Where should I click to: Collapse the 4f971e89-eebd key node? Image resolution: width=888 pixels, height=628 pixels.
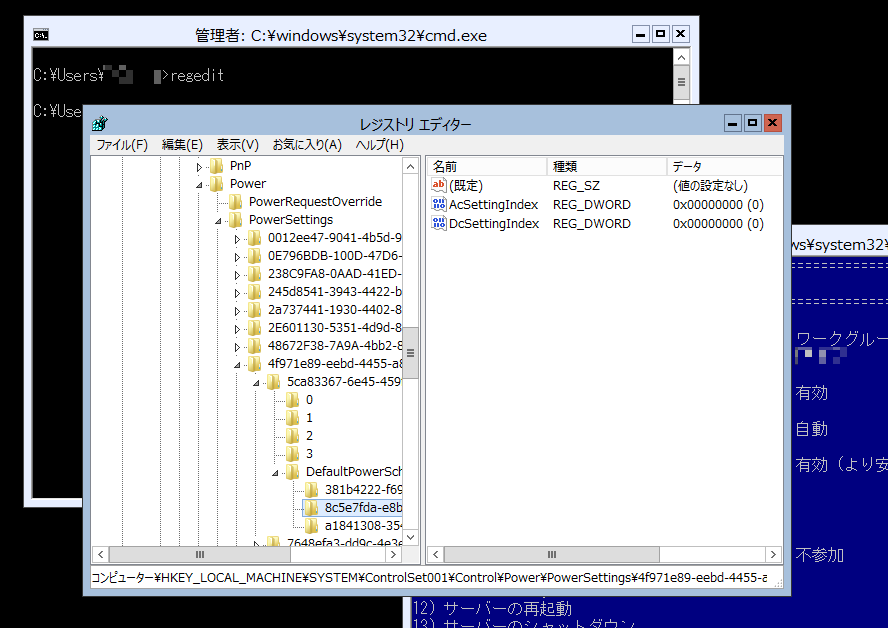[237, 365]
